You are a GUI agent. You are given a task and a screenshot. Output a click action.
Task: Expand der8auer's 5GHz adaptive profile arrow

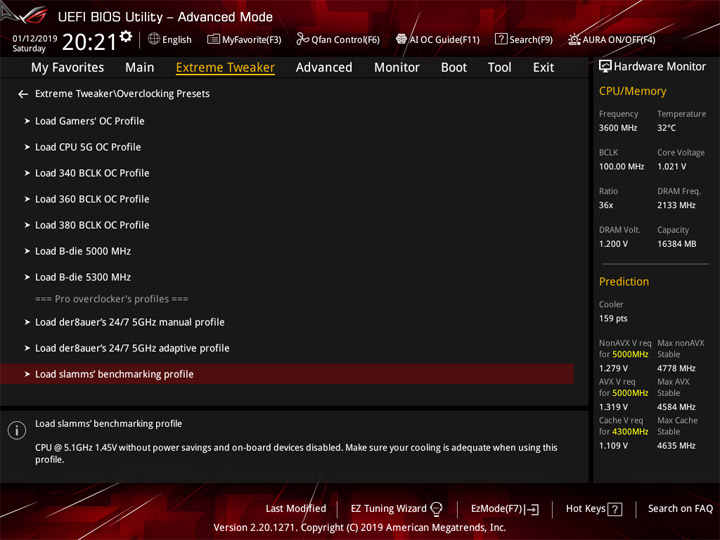(x=27, y=349)
